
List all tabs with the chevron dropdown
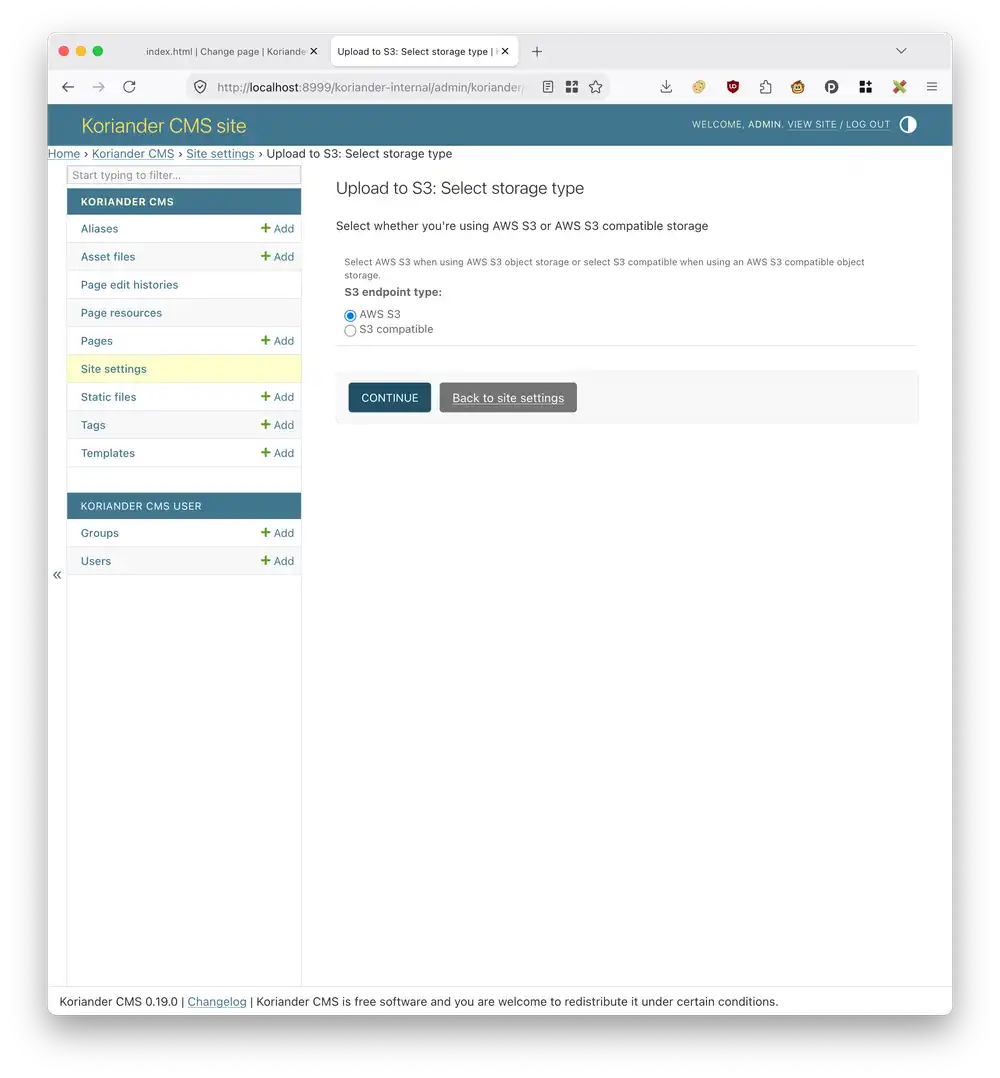point(901,51)
